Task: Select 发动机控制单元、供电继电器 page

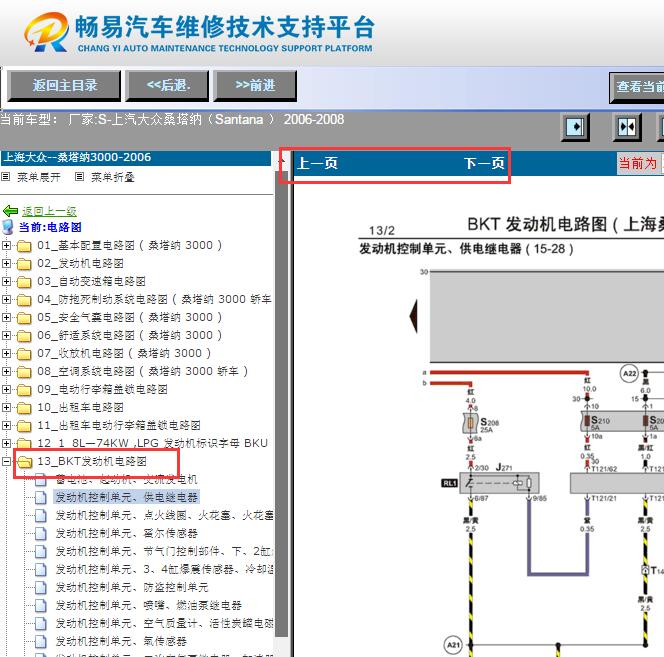Action: pyautogui.click(x=127, y=497)
